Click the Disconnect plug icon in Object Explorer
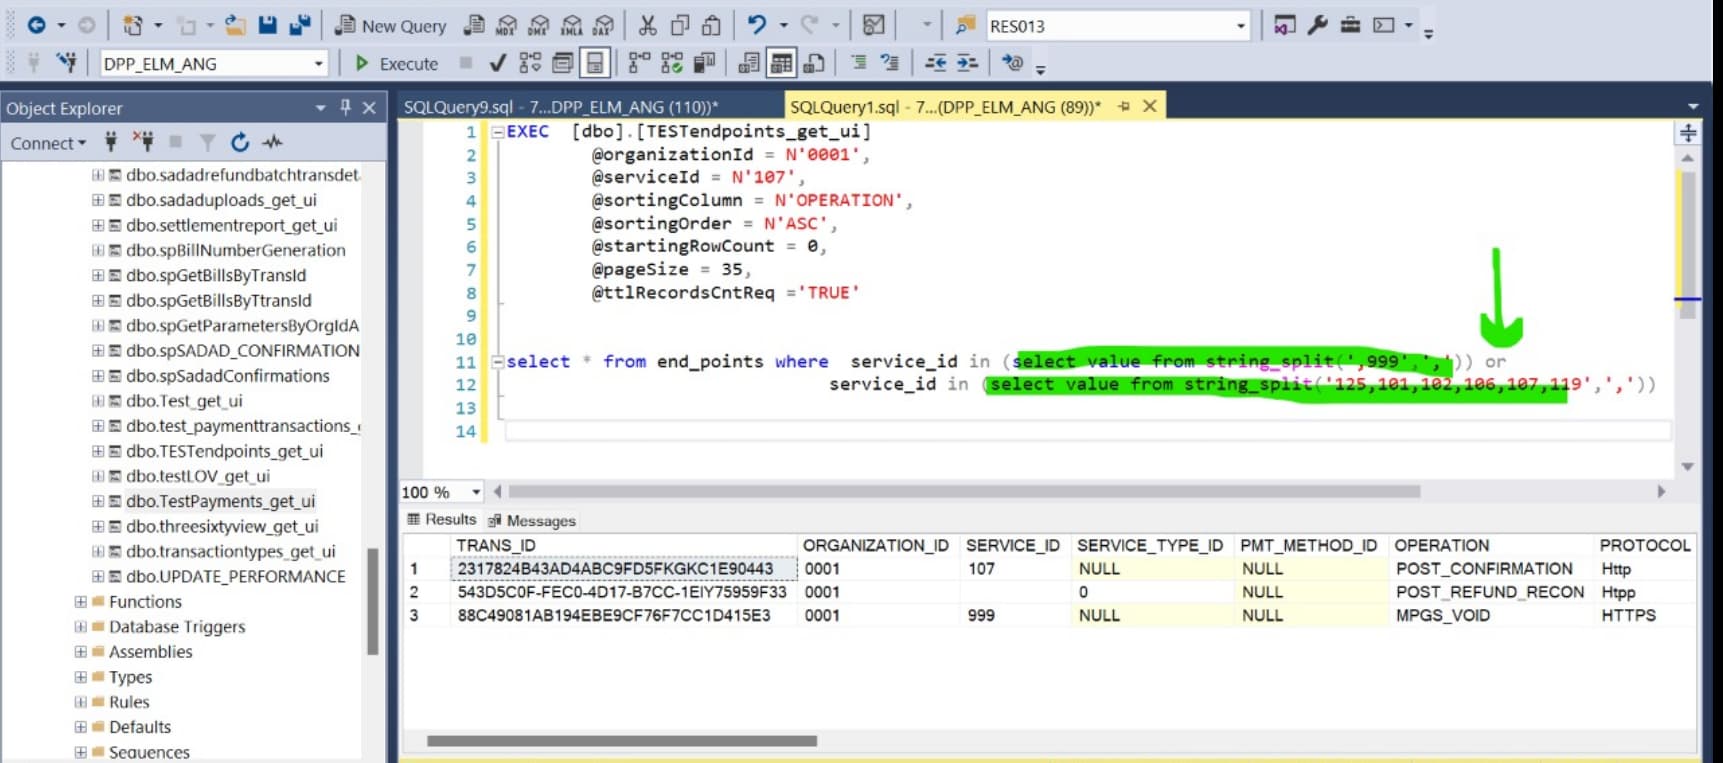Image resolution: width=1723 pixels, height=763 pixels. click(144, 143)
